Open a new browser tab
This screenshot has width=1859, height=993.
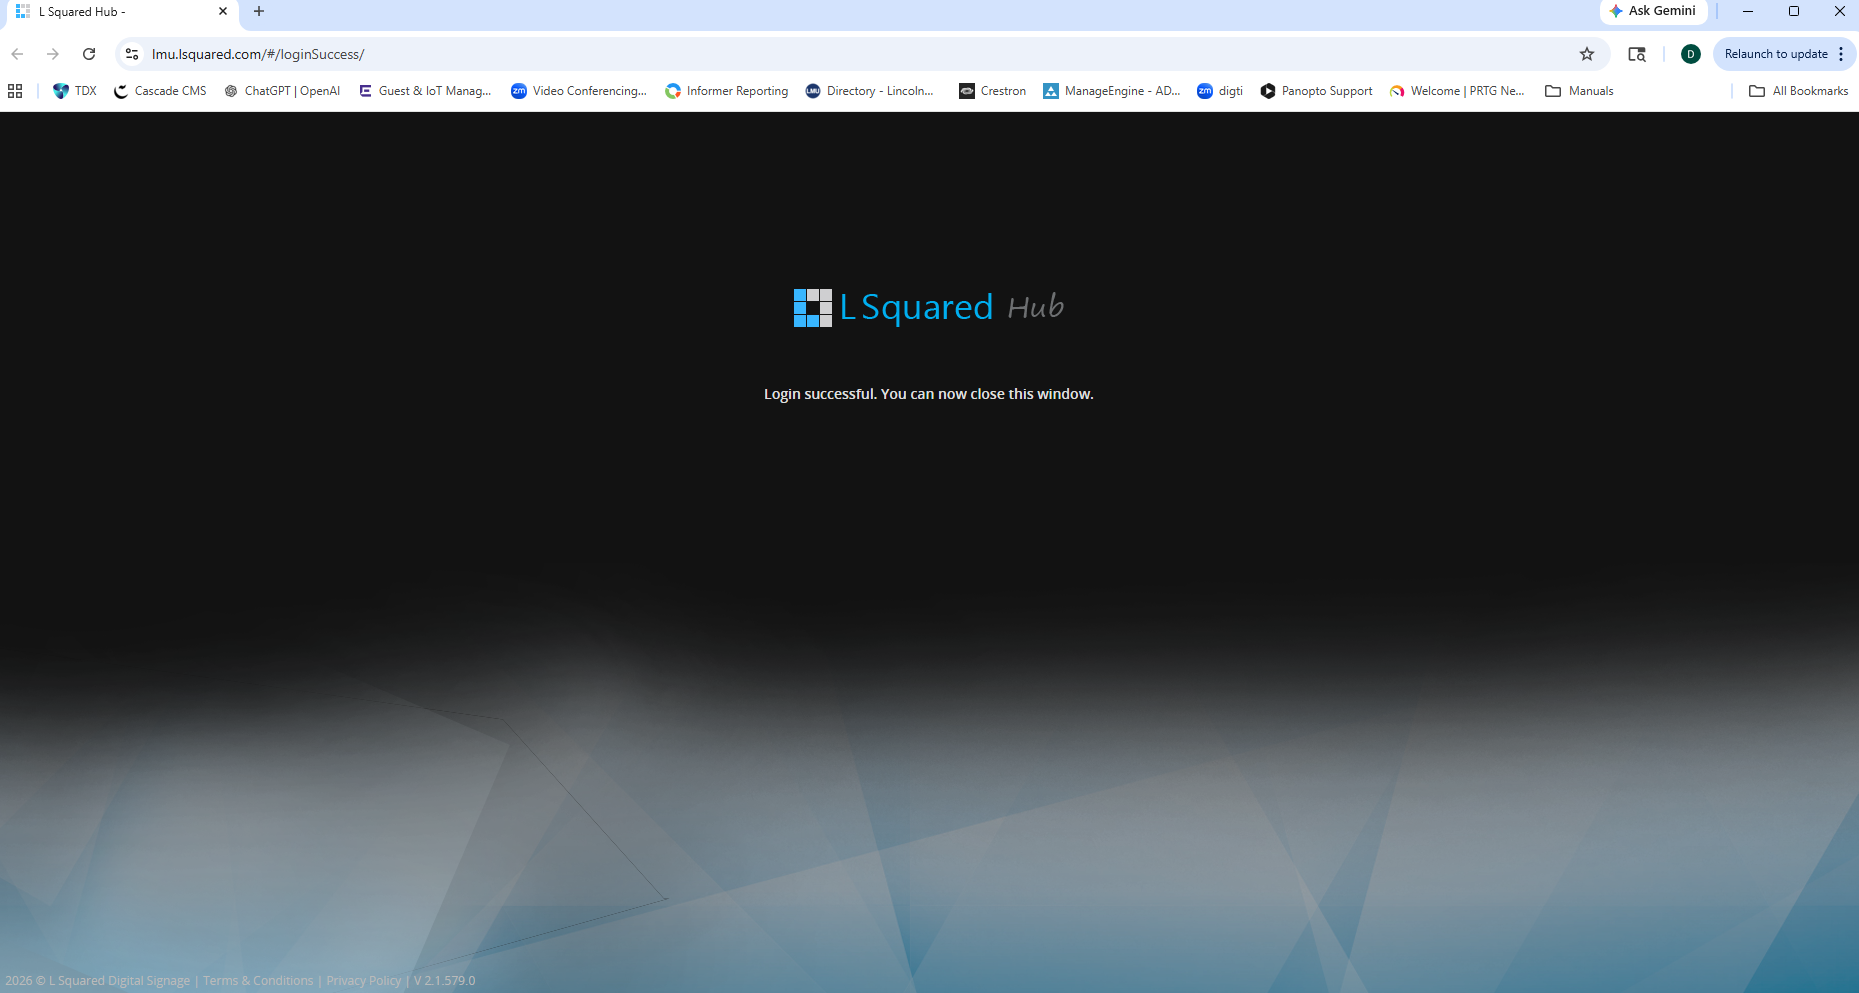(259, 12)
